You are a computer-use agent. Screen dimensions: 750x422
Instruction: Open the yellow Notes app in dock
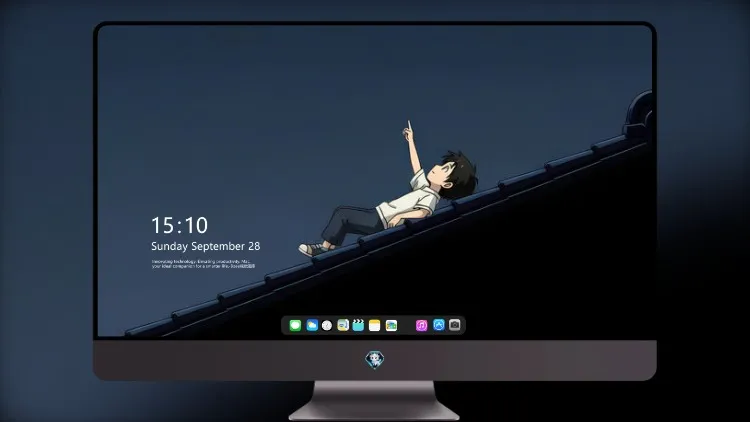[375, 325]
